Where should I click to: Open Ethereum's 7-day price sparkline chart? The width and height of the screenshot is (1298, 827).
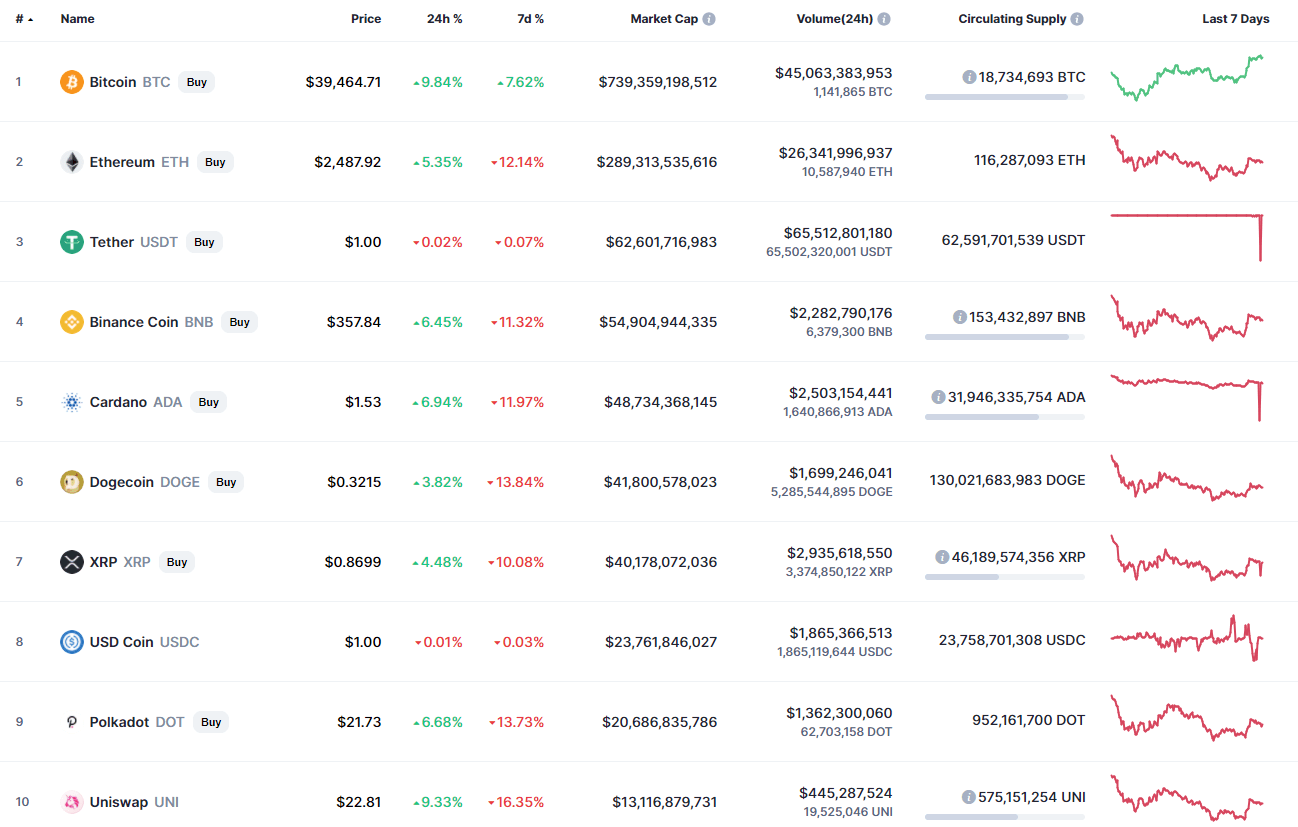click(x=1187, y=160)
